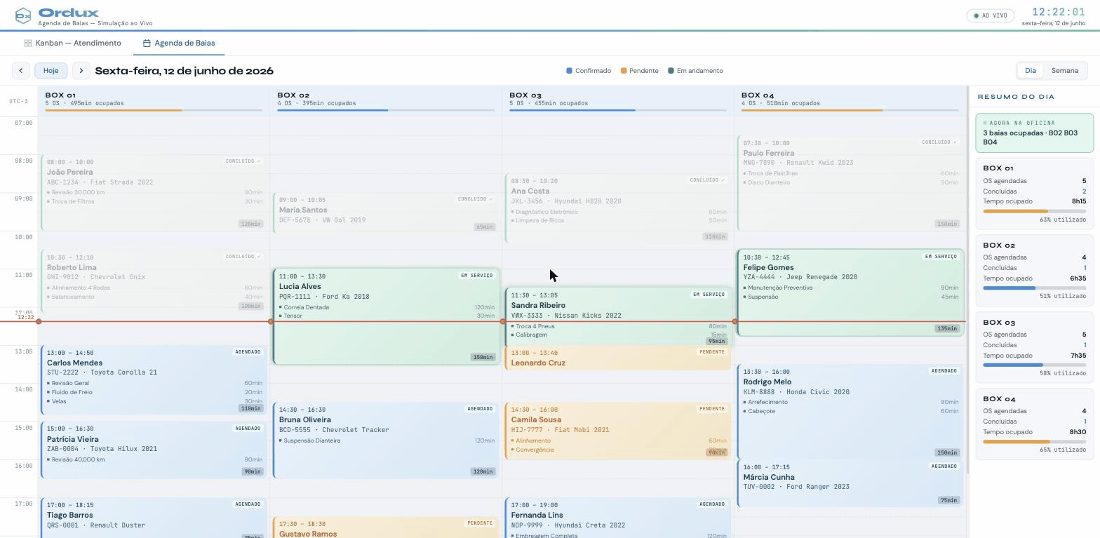Click the BOX 01 summary usage bar

coord(1034,210)
